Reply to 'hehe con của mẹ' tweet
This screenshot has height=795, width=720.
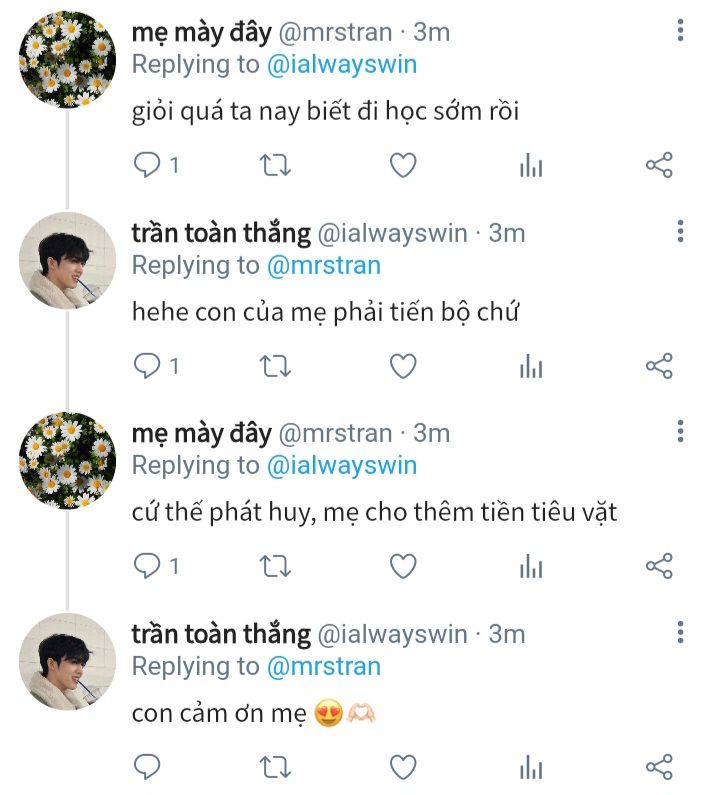click(x=148, y=366)
